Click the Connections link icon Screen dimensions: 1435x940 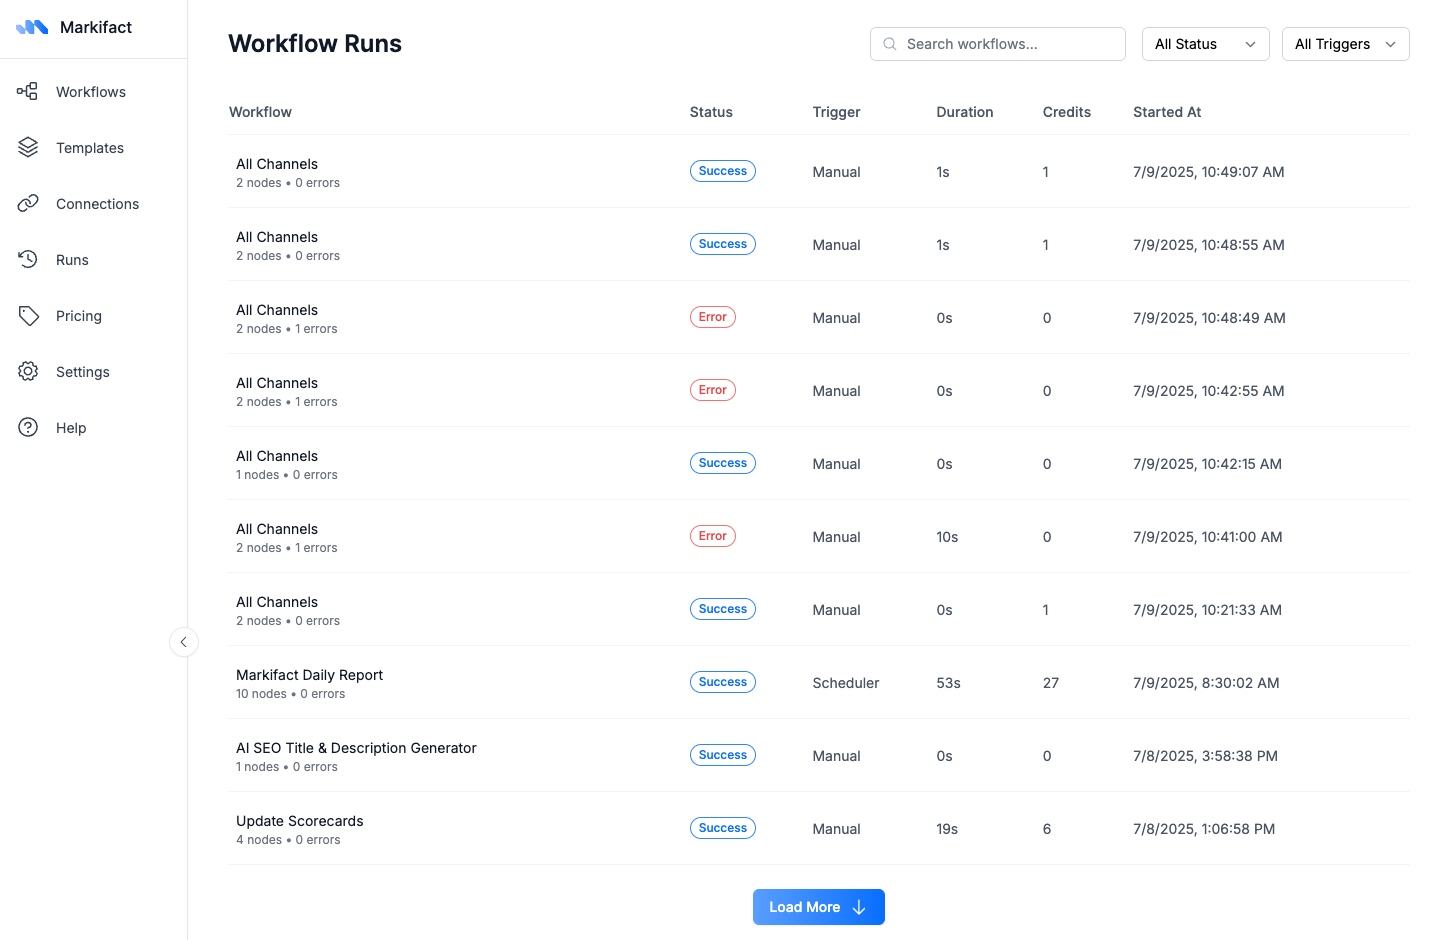(29, 203)
